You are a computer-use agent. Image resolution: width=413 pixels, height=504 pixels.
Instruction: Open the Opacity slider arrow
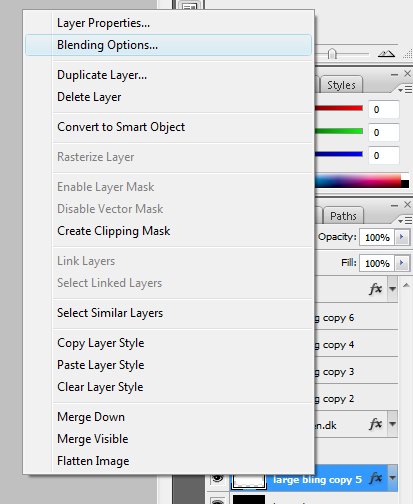(x=402, y=237)
